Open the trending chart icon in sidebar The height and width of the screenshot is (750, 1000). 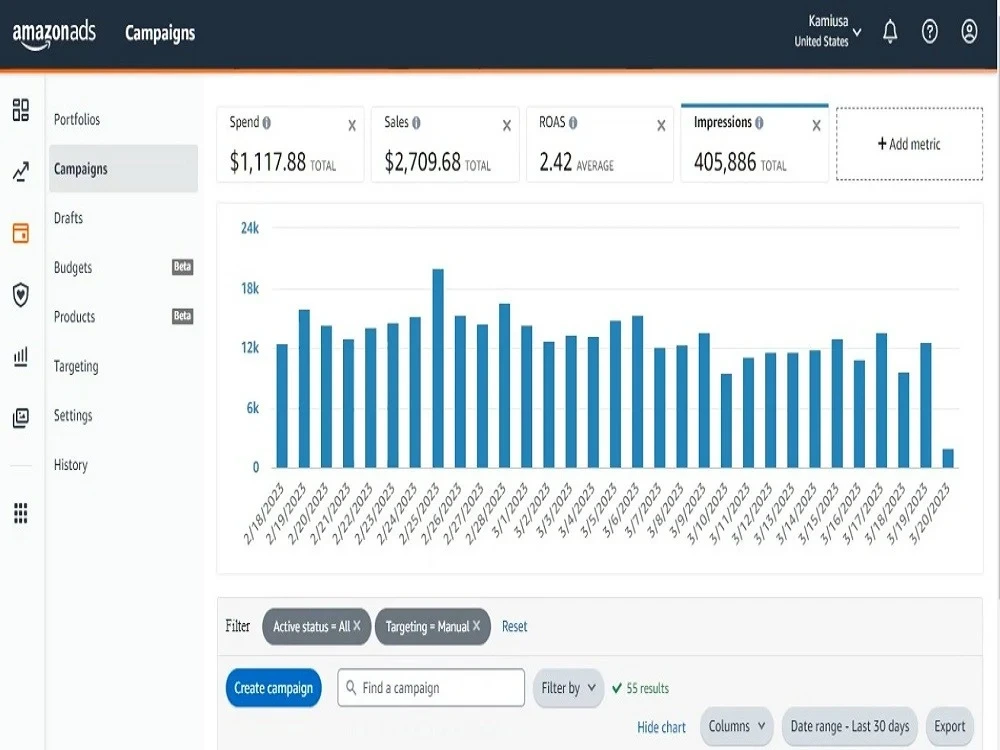pyautogui.click(x=20, y=172)
